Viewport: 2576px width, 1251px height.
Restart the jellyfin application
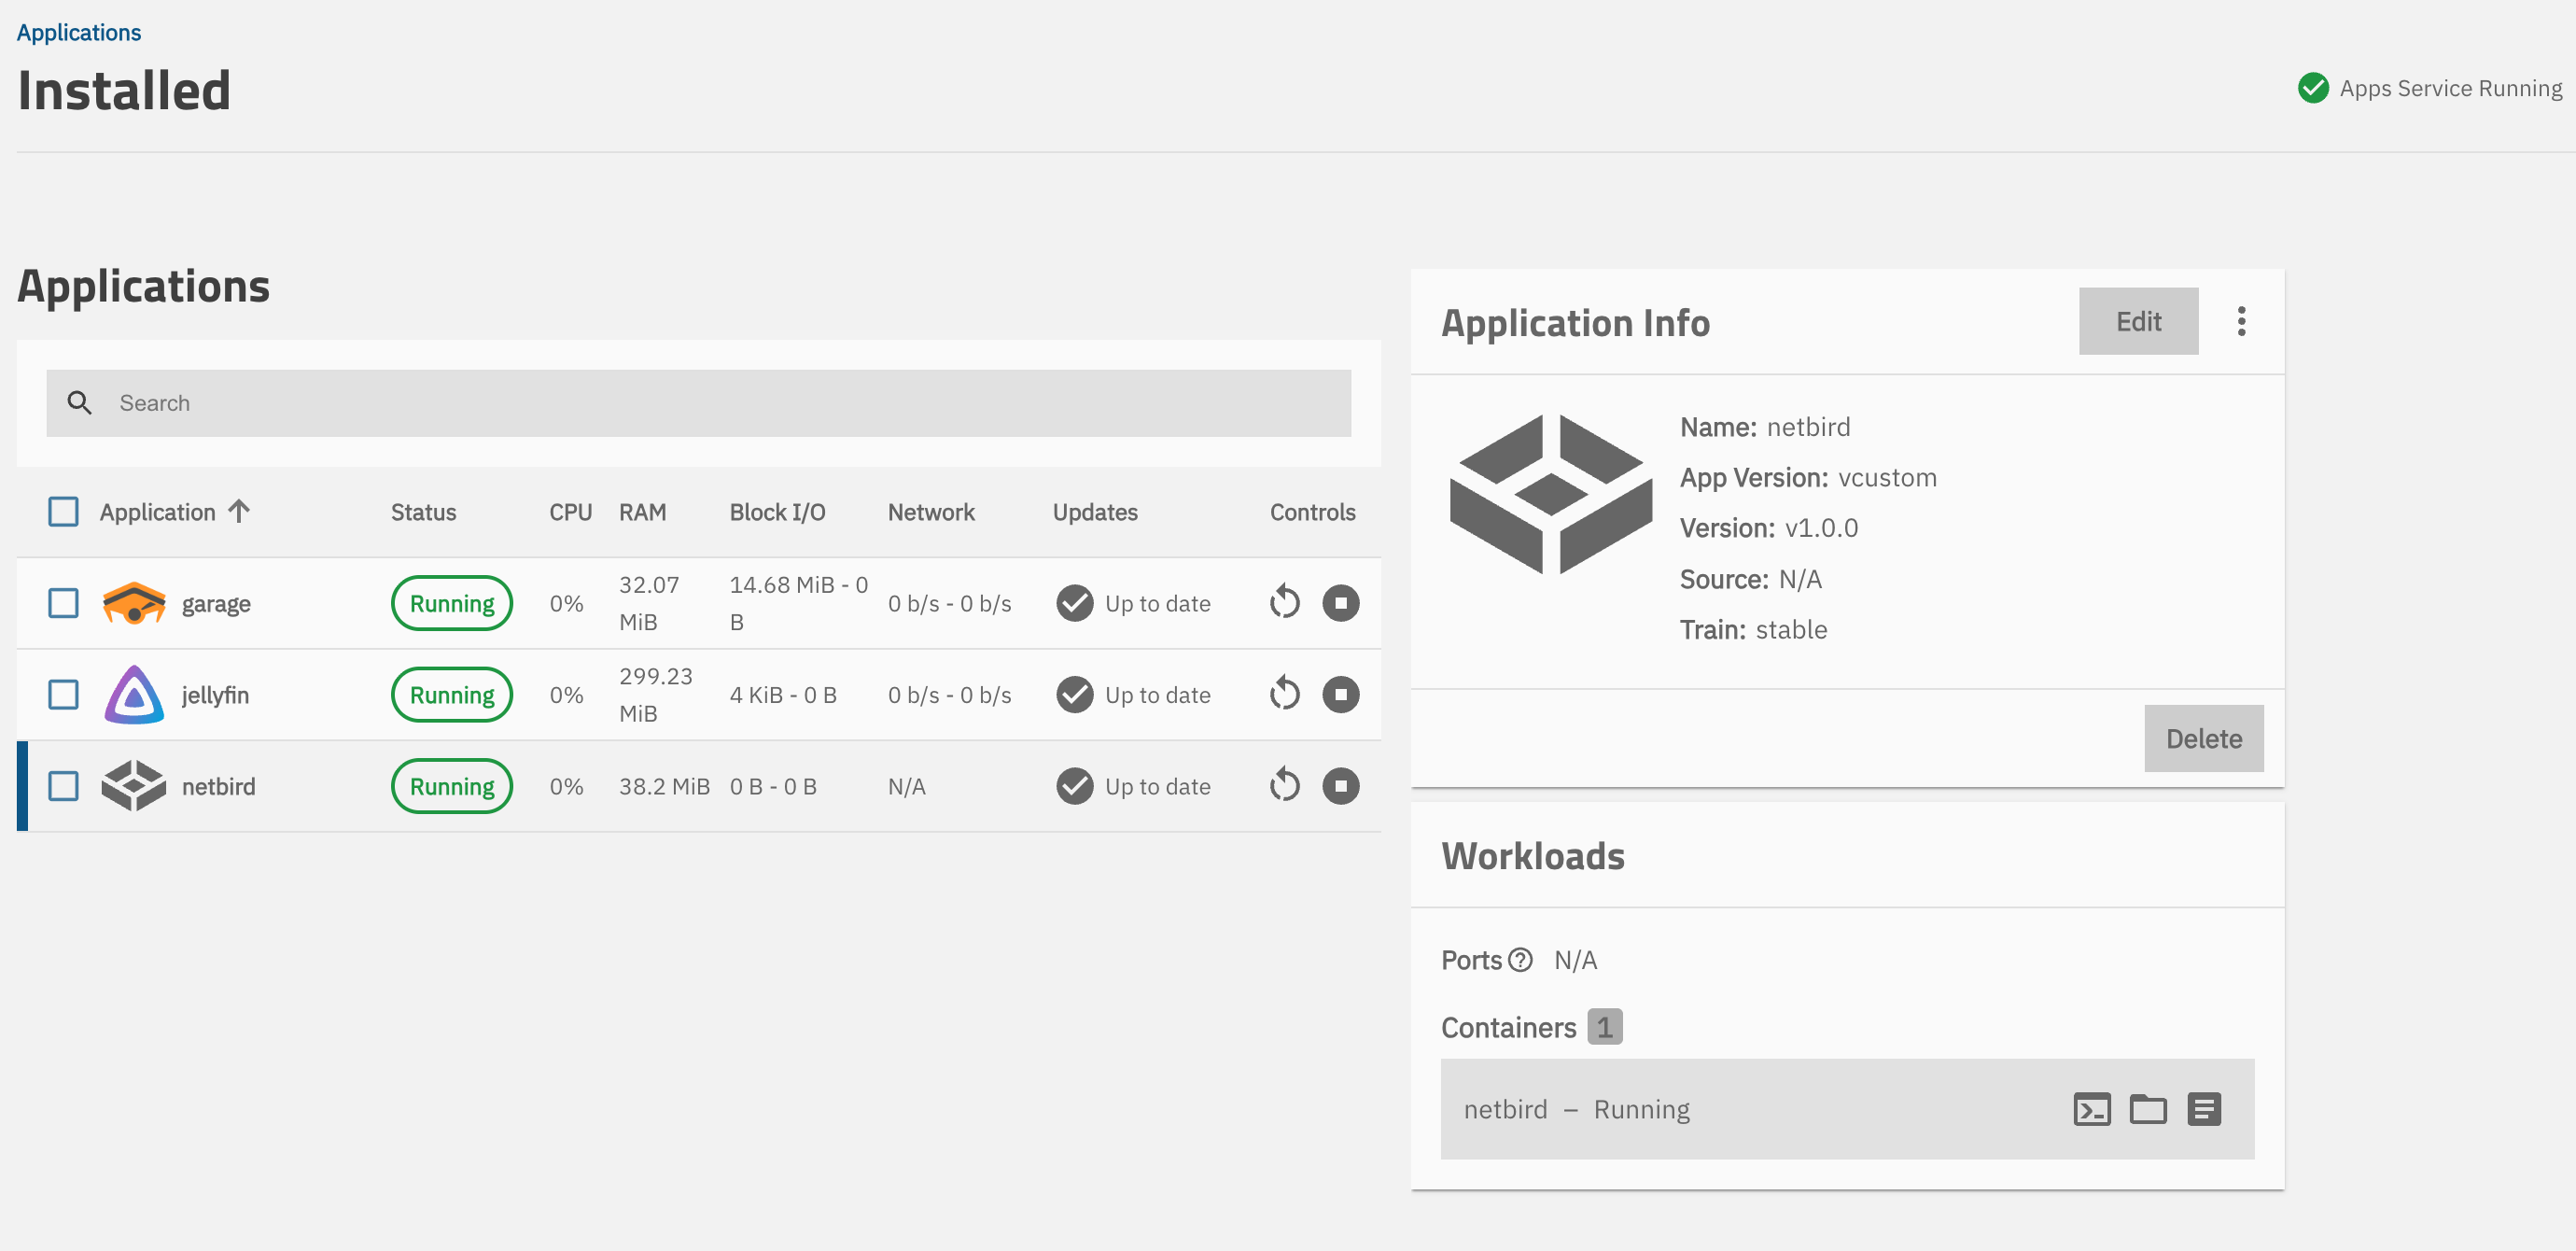(x=1284, y=694)
